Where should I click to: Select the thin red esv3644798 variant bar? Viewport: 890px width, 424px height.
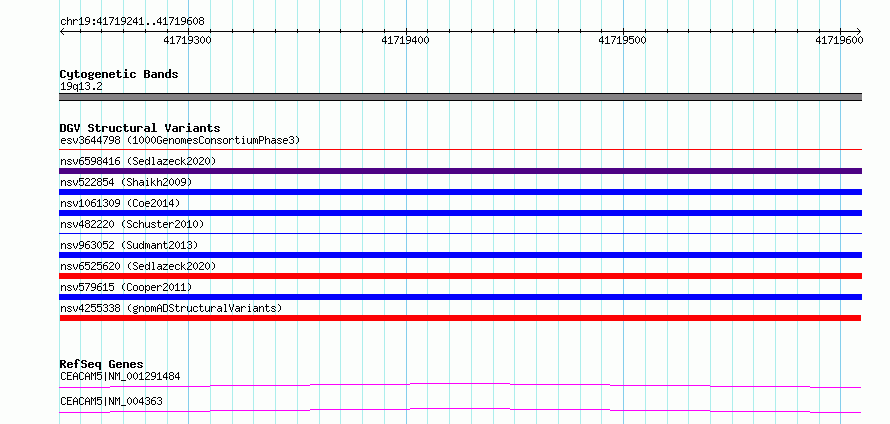pyautogui.click(x=460, y=150)
